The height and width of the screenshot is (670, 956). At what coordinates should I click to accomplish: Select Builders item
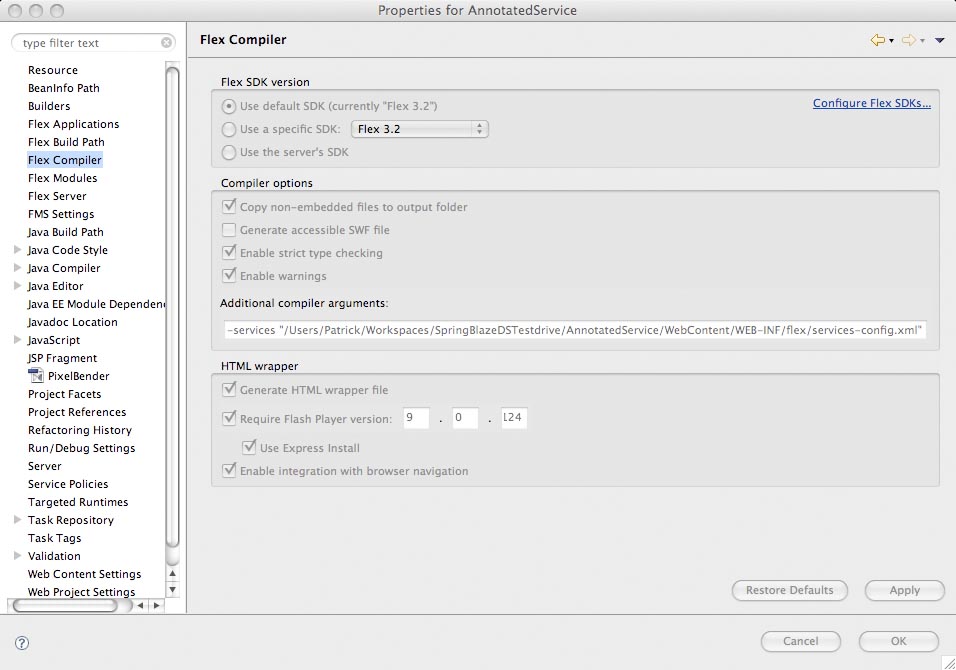point(49,106)
